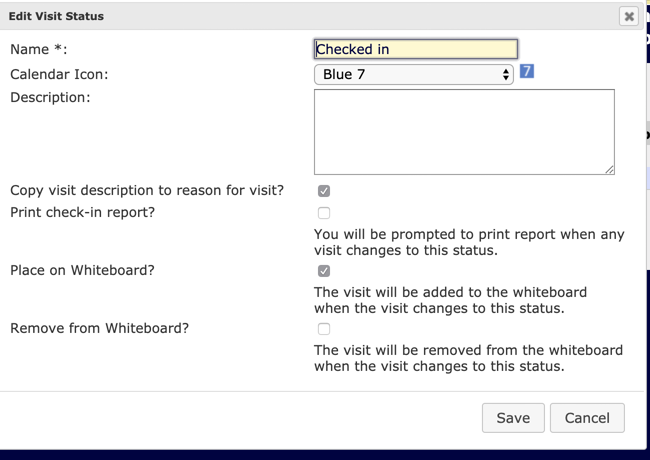Click the "Description:" label
The height and width of the screenshot is (460, 650).
50,97
